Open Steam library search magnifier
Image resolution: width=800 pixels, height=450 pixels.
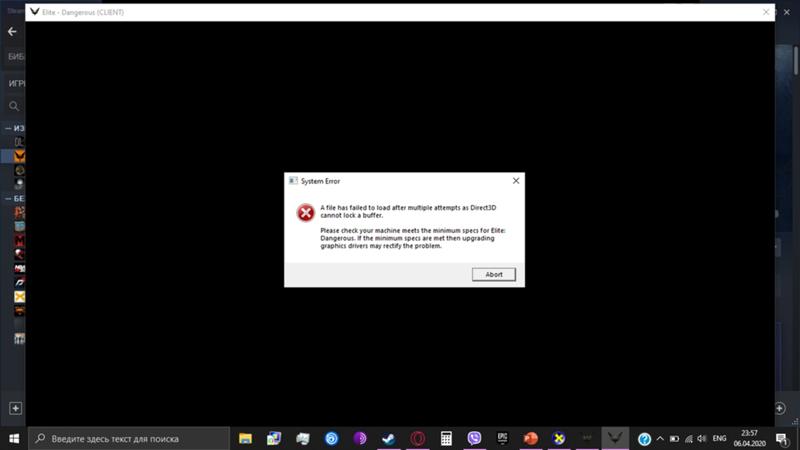coord(14,106)
